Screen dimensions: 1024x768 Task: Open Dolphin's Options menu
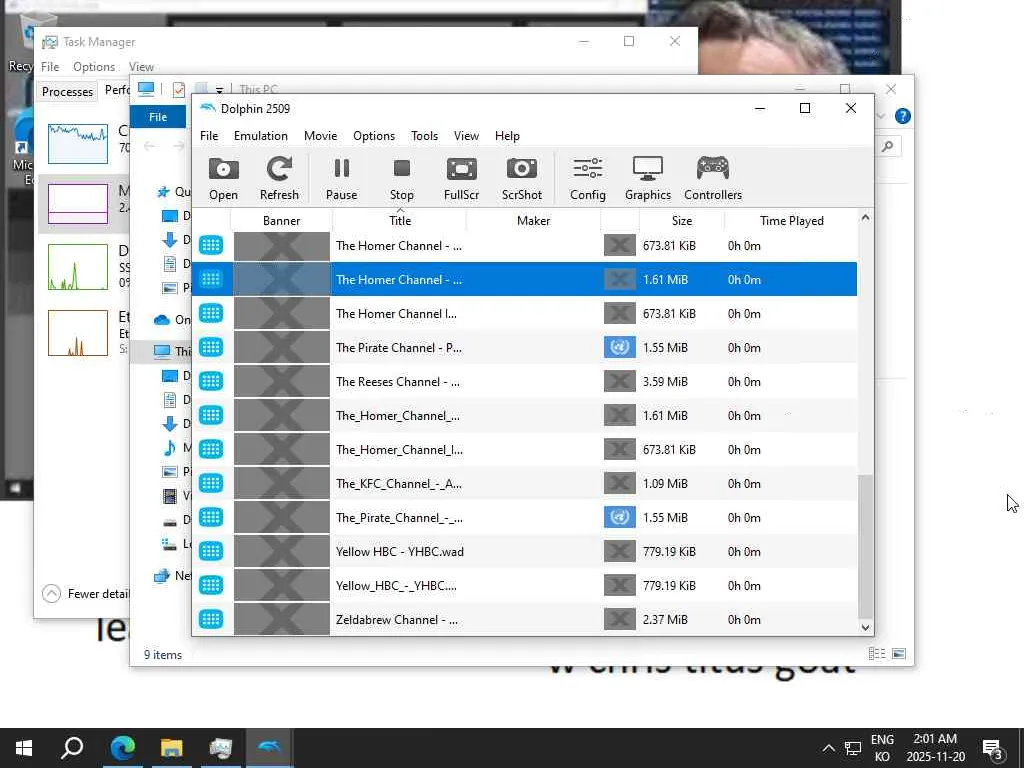click(x=374, y=136)
